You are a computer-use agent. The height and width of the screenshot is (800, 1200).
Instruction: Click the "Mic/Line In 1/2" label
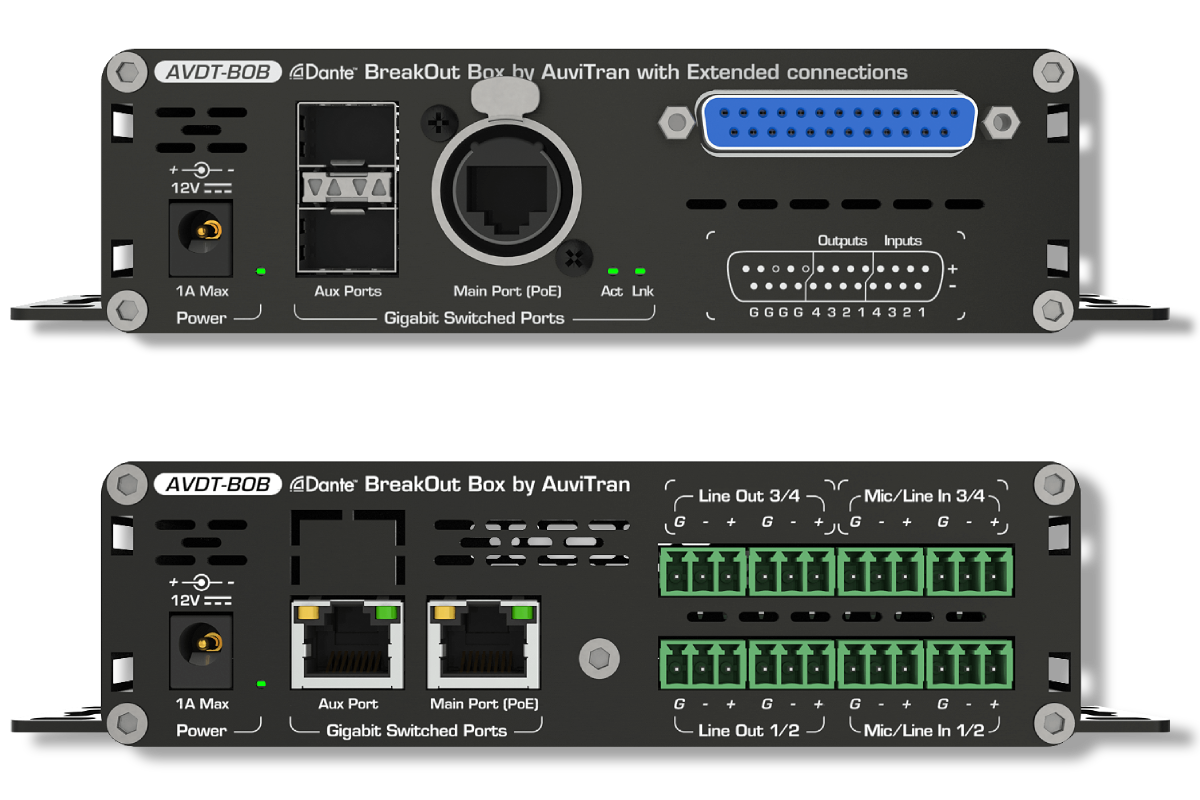(x=924, y=731)
